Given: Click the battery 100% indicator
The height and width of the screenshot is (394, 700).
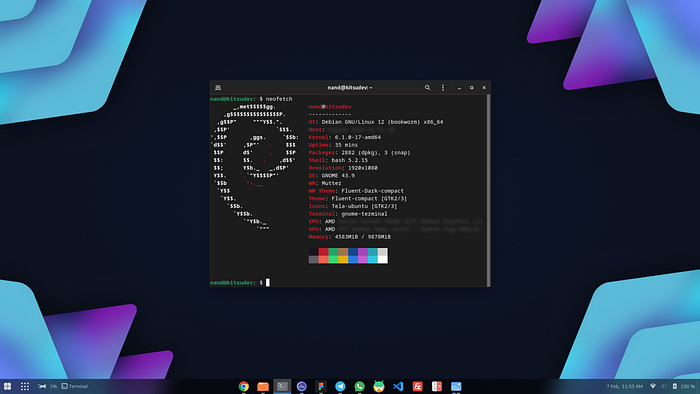Looking at the screenshot, I should 683,386.
